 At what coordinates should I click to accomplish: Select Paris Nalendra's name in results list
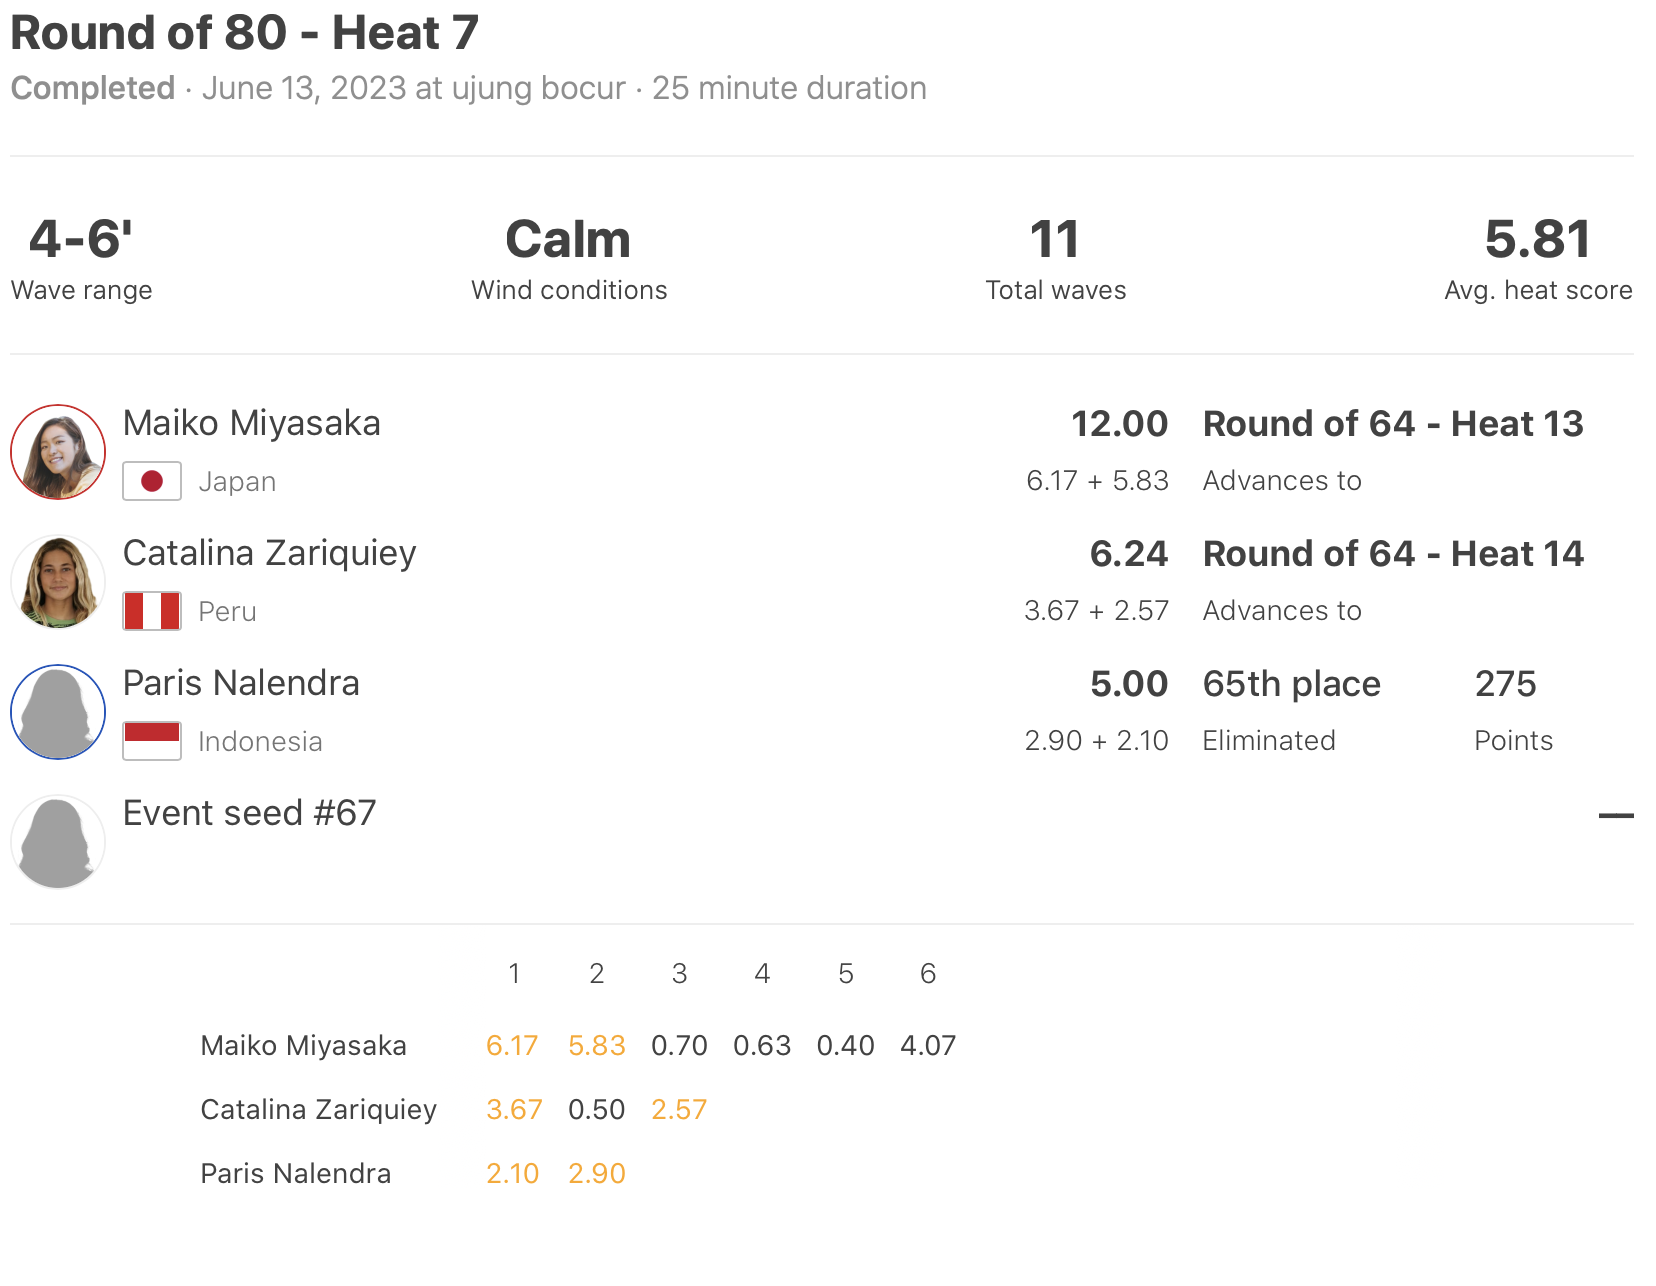click(x=241, y=684)
